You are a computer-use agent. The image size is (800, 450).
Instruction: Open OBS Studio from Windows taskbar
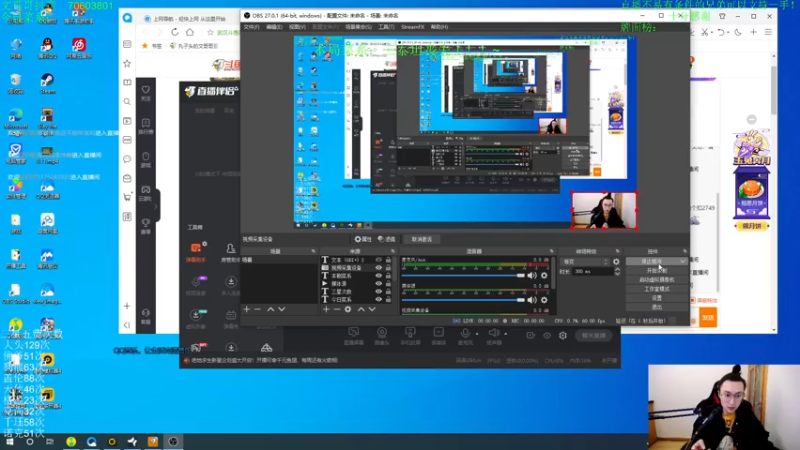point(173,441)
